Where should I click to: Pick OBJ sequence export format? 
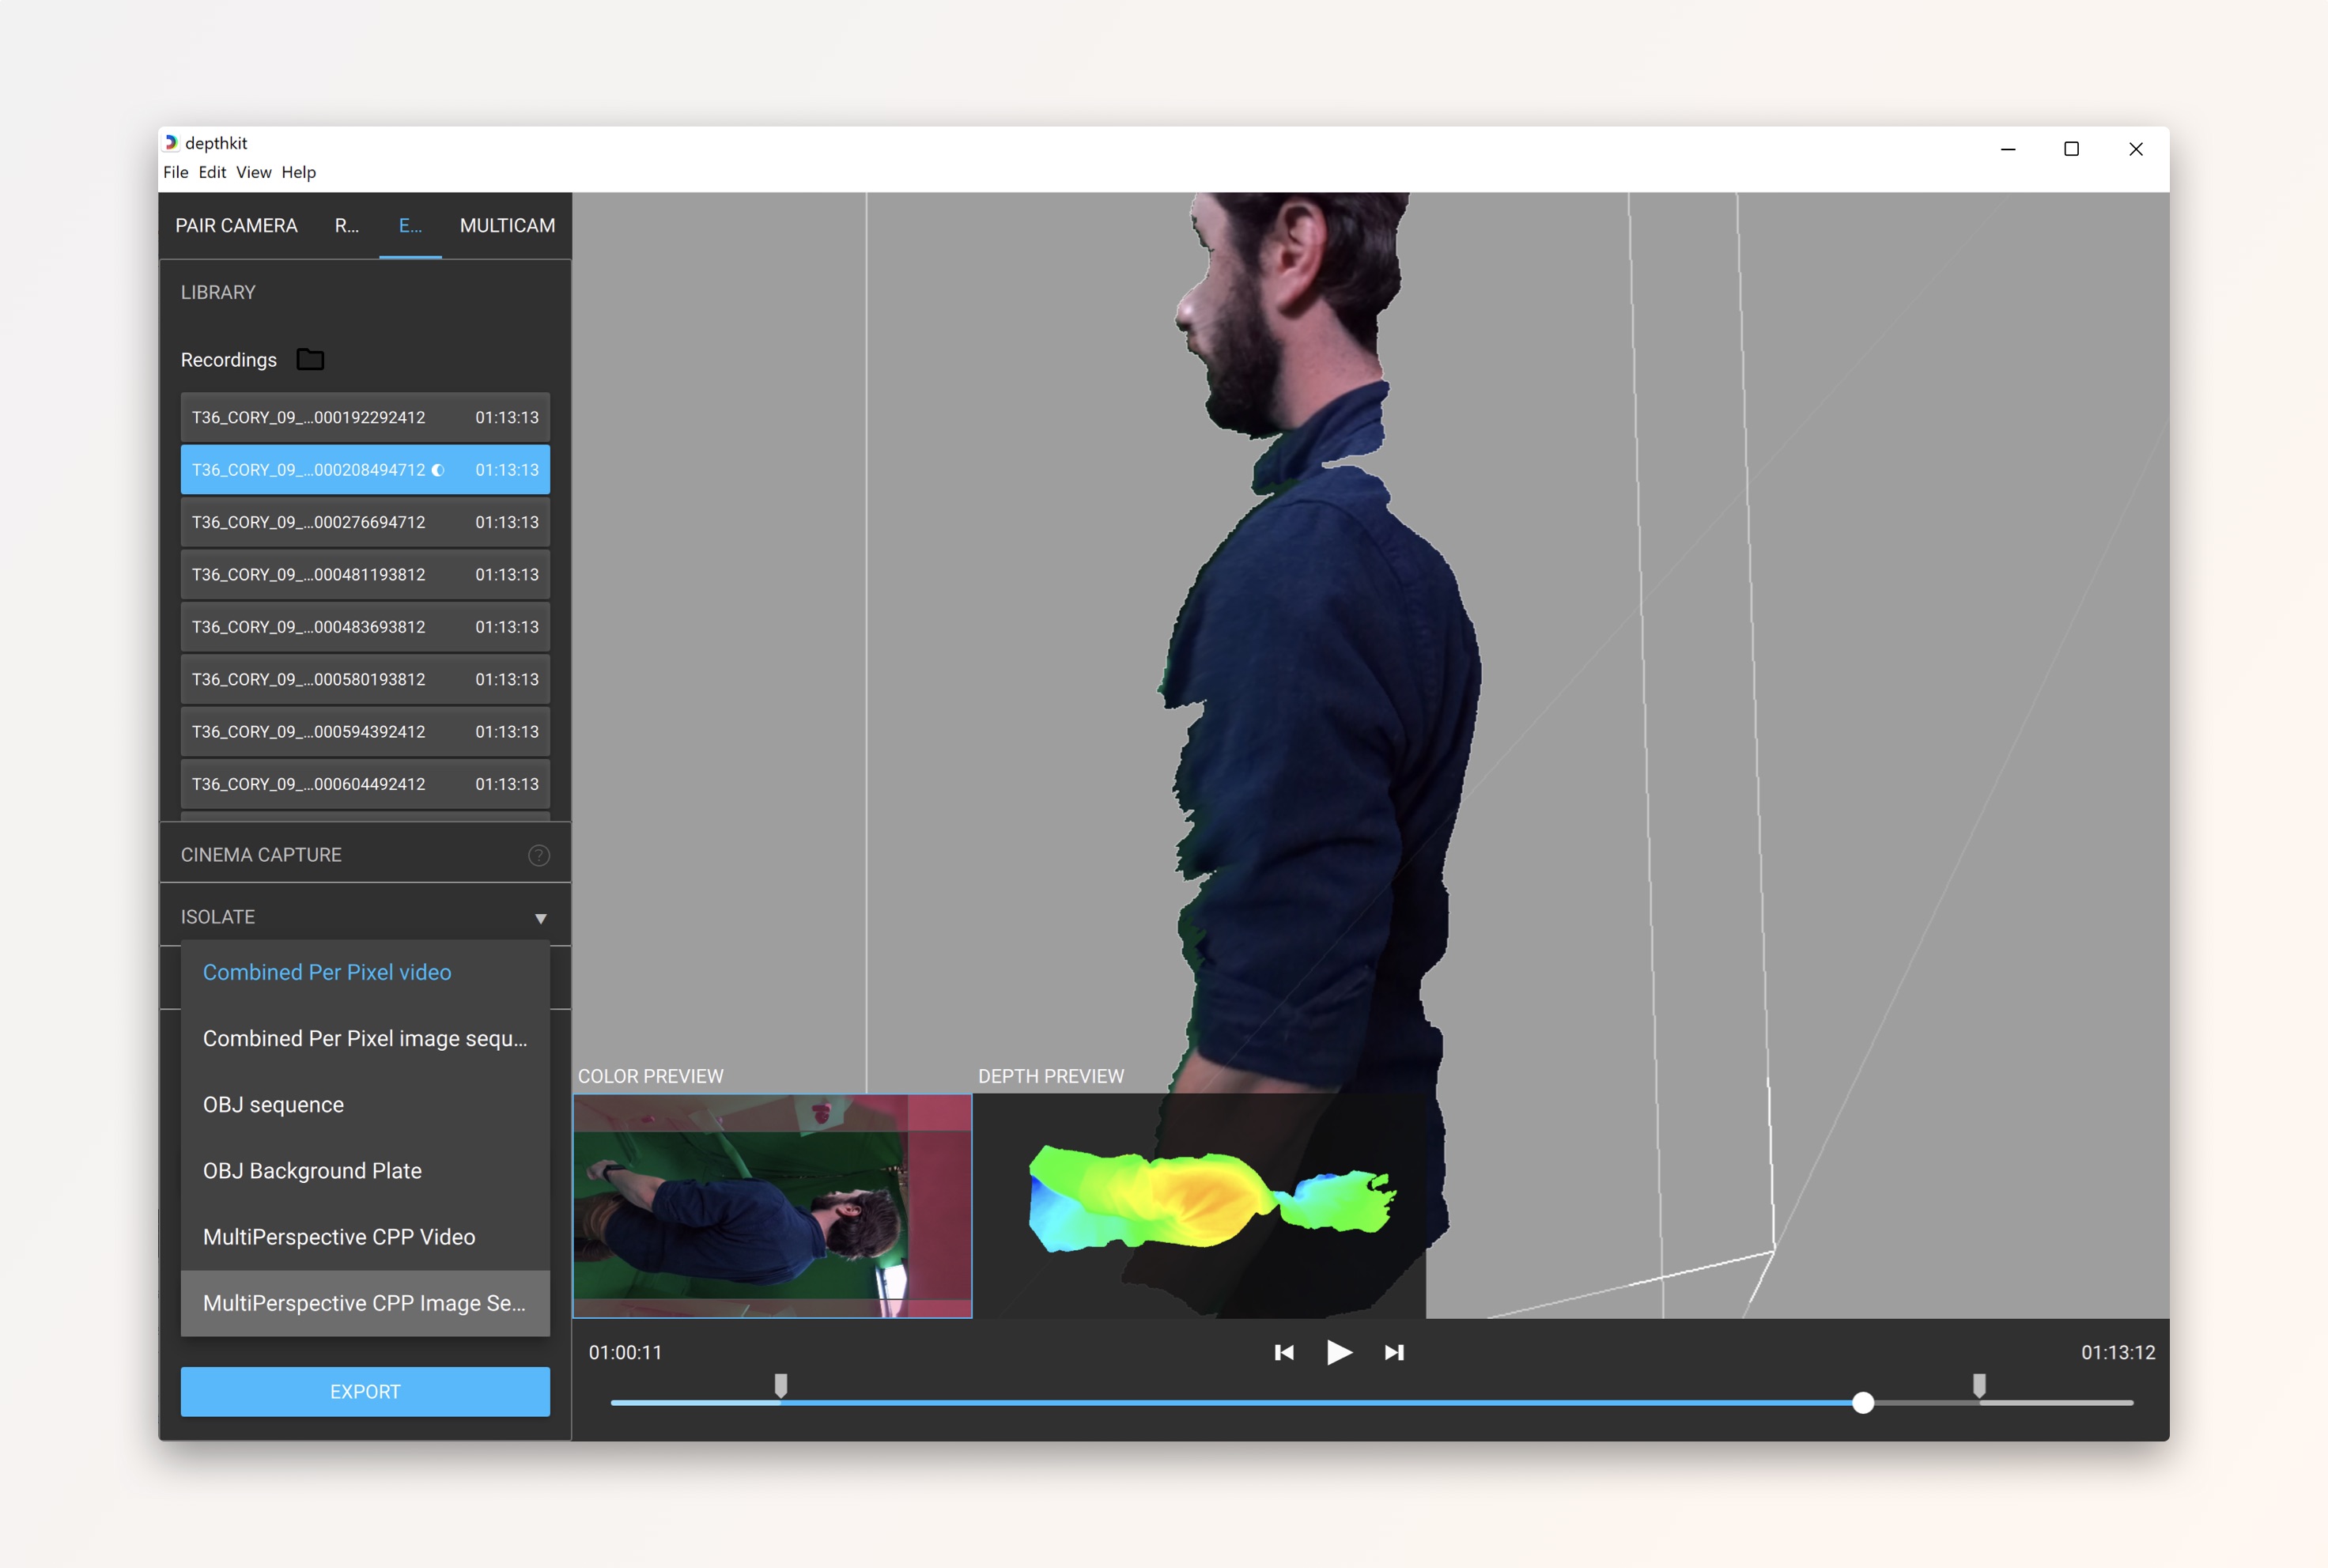273,1105
